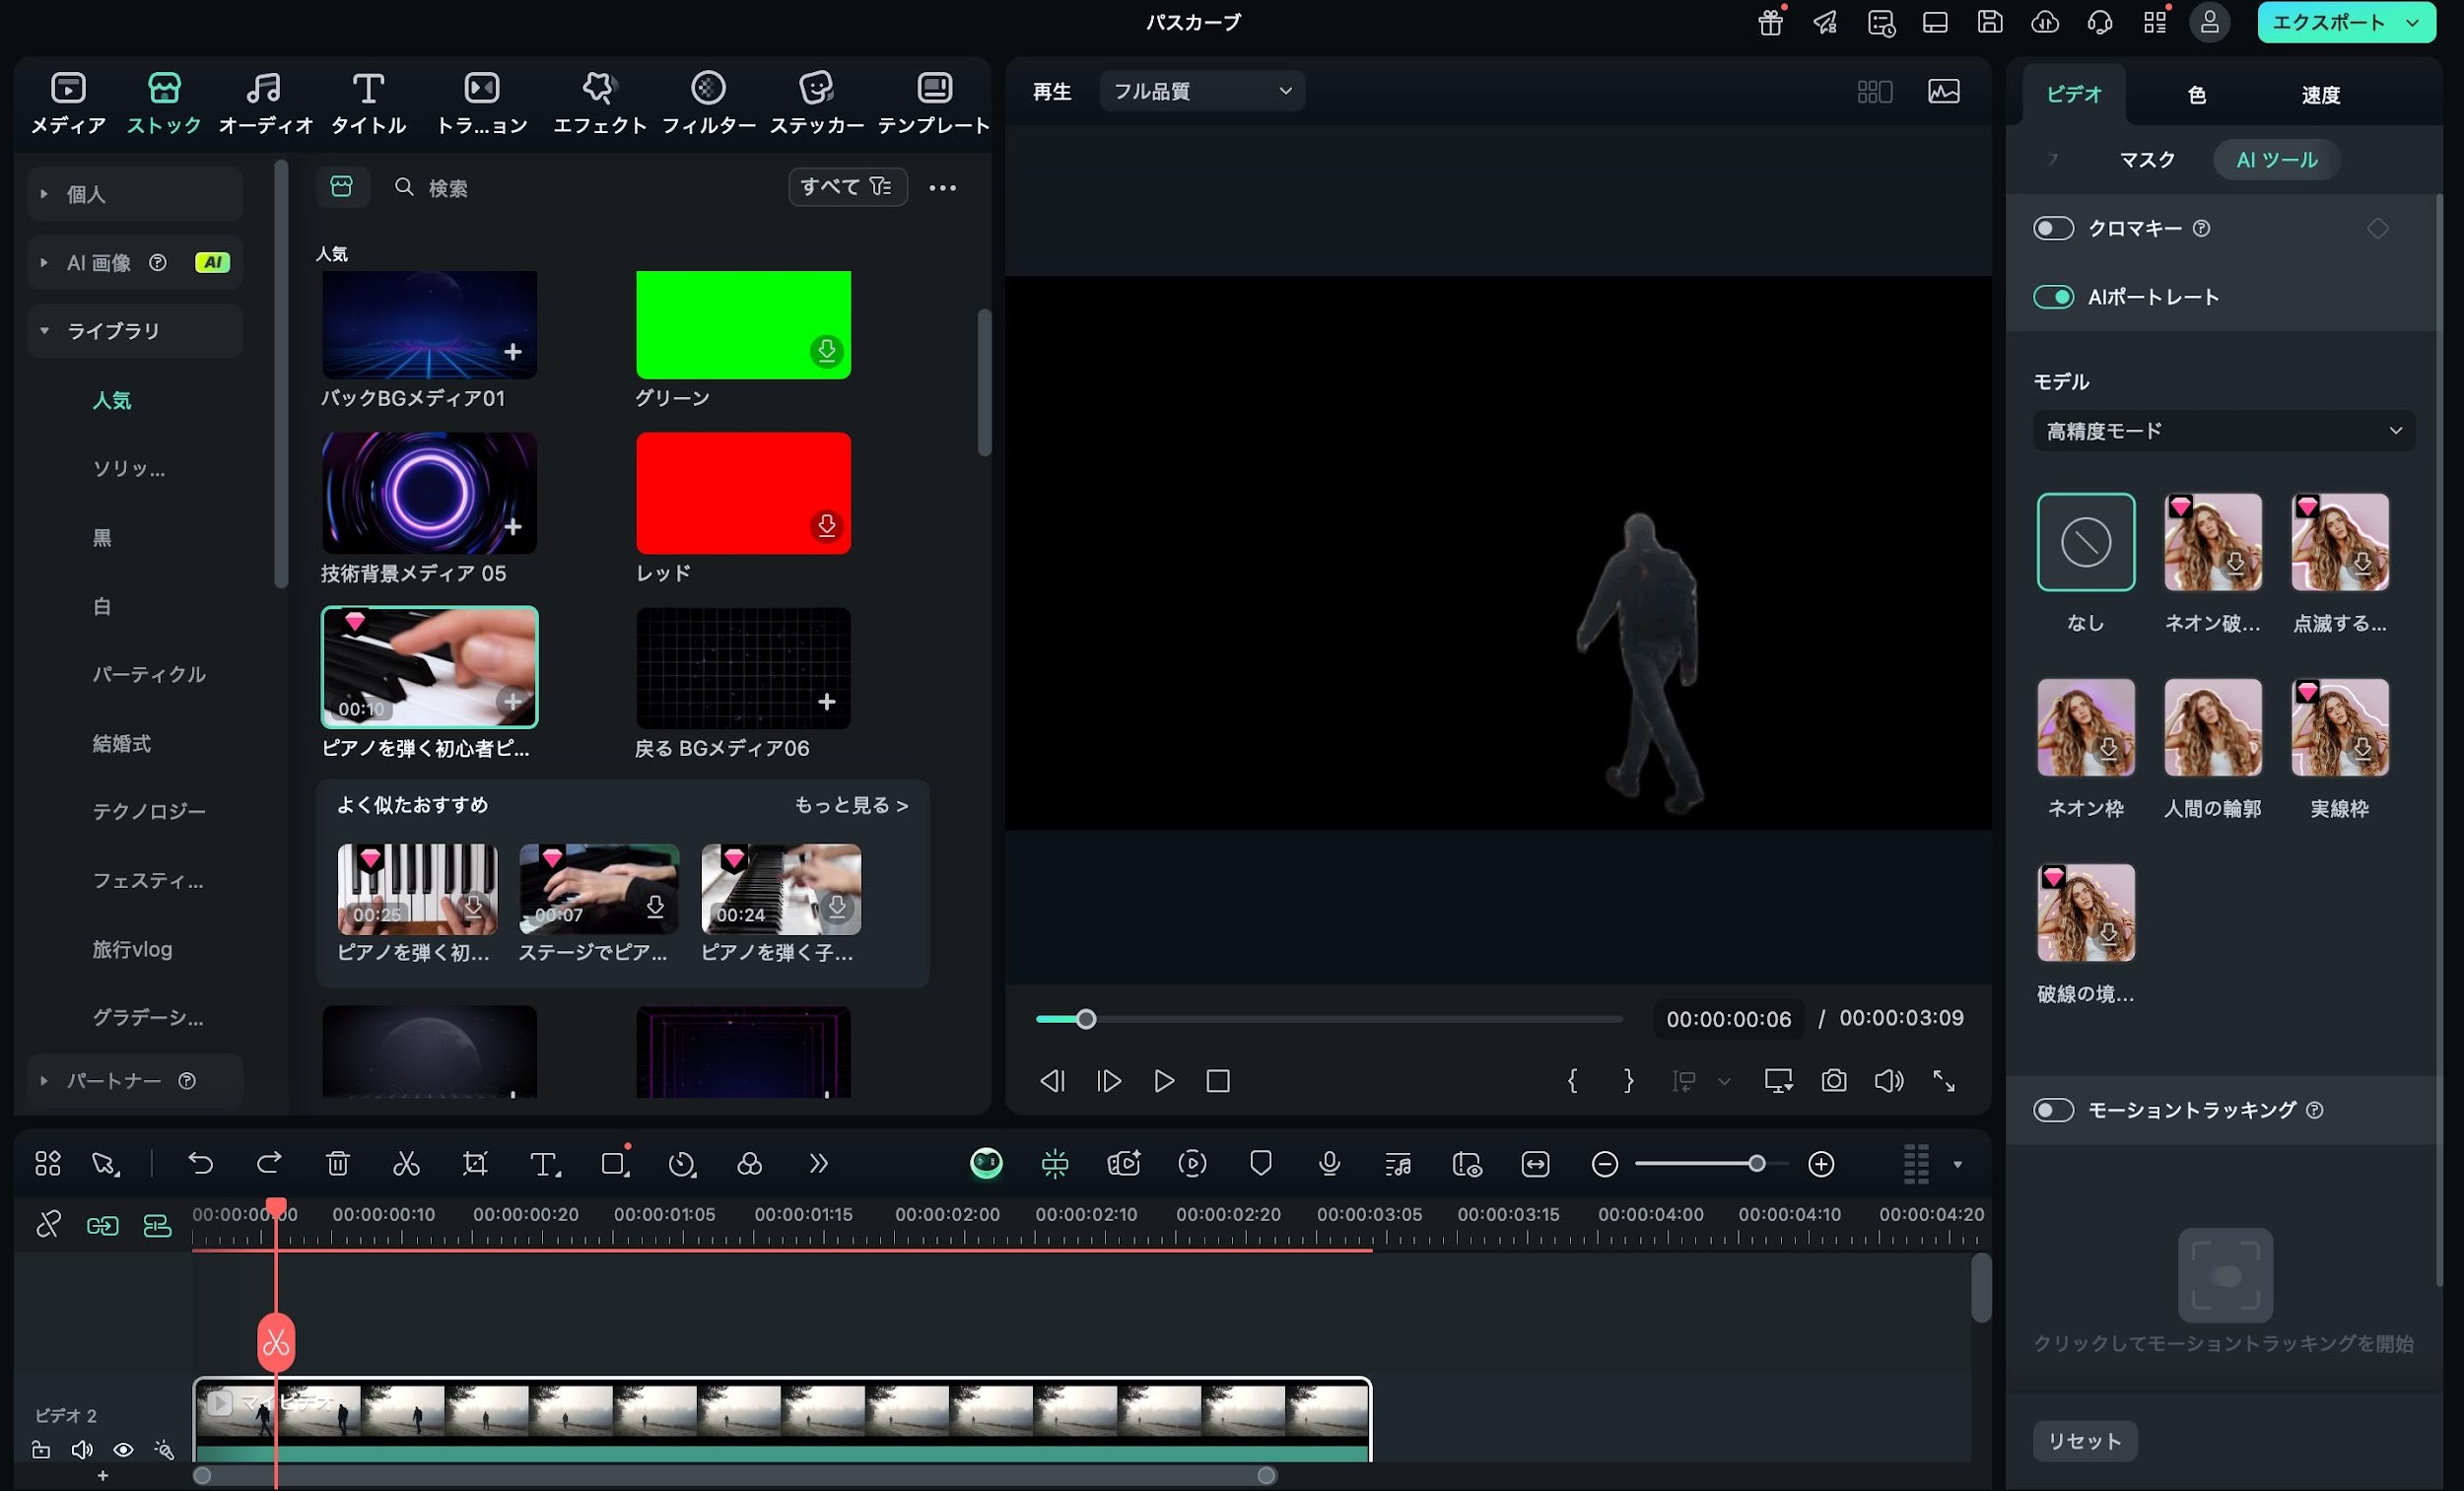
Task: Select the scissors split tool
Action: (x=406, y=1163)
